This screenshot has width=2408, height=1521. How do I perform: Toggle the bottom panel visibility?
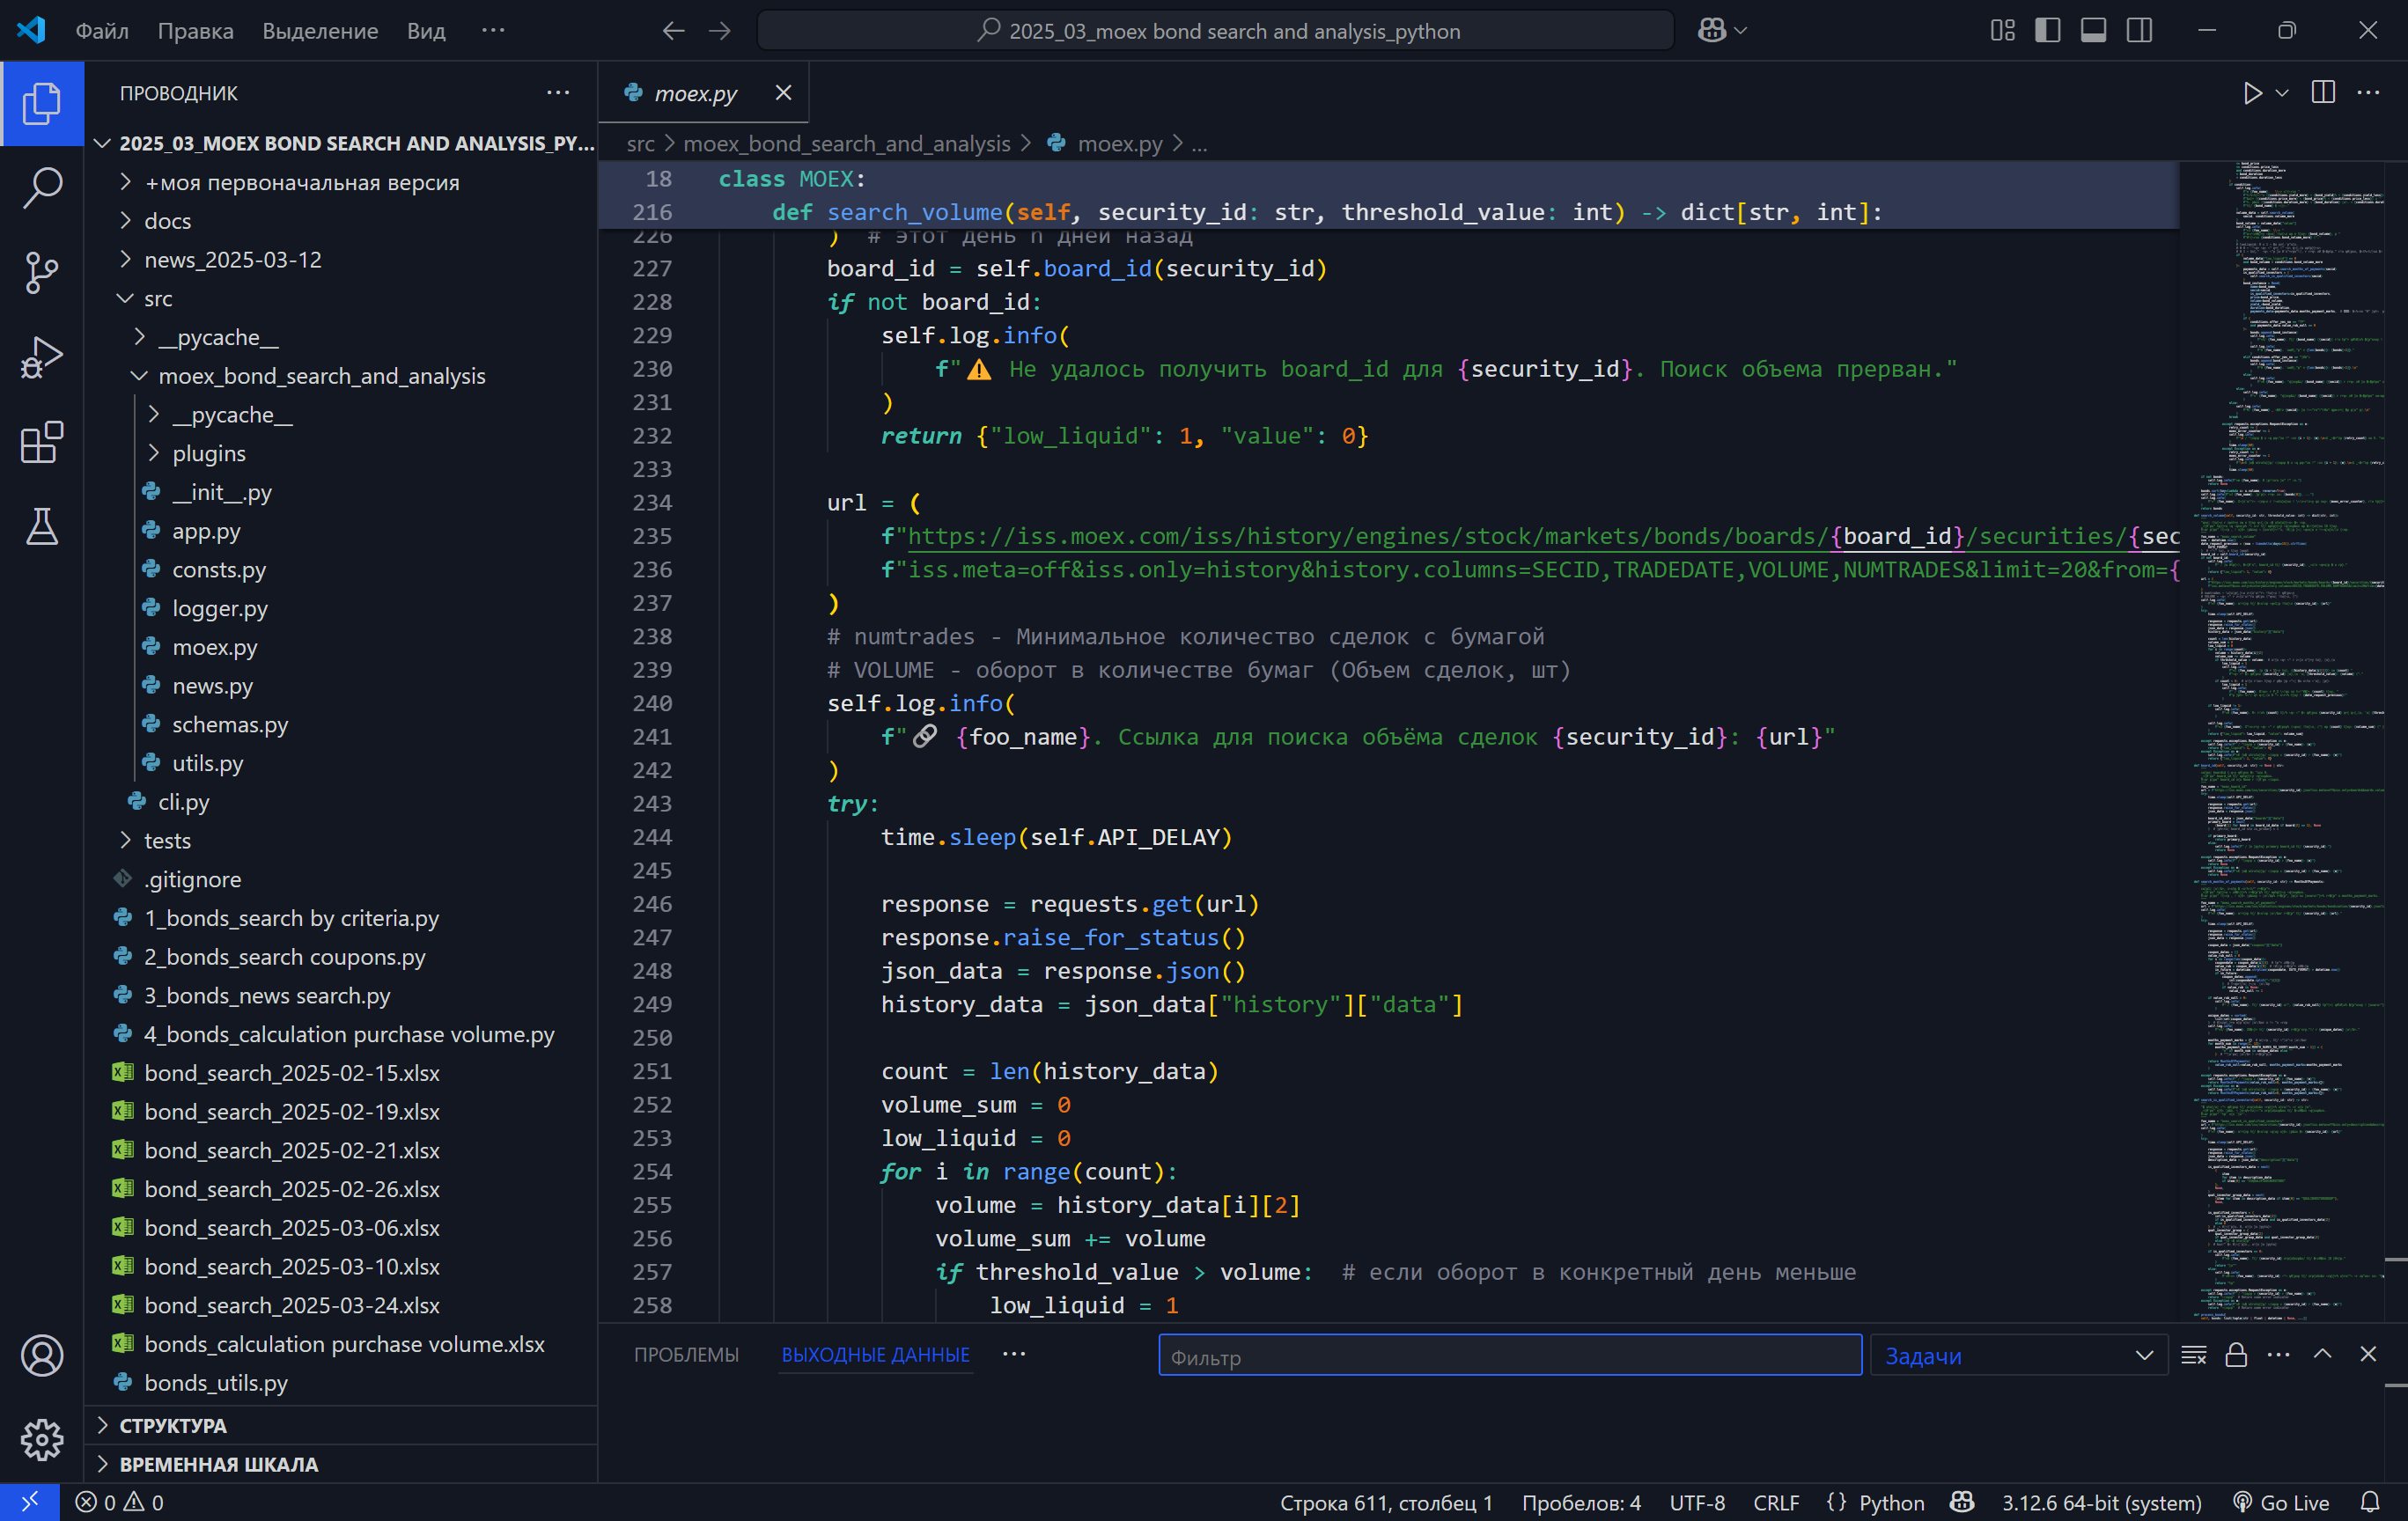tap(2092, 30)
